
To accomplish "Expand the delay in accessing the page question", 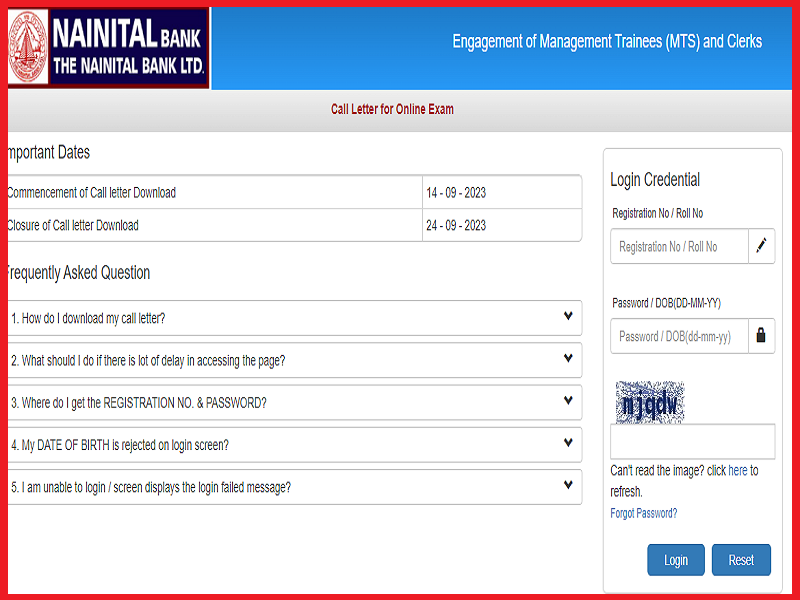I will tap(295, 360).
